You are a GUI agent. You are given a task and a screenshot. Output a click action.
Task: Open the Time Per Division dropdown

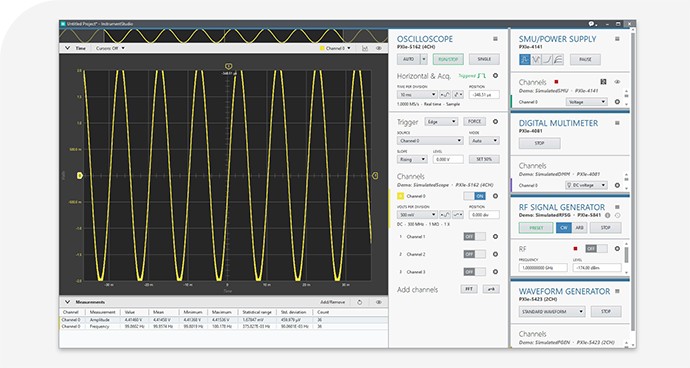[x=417, y=95]
